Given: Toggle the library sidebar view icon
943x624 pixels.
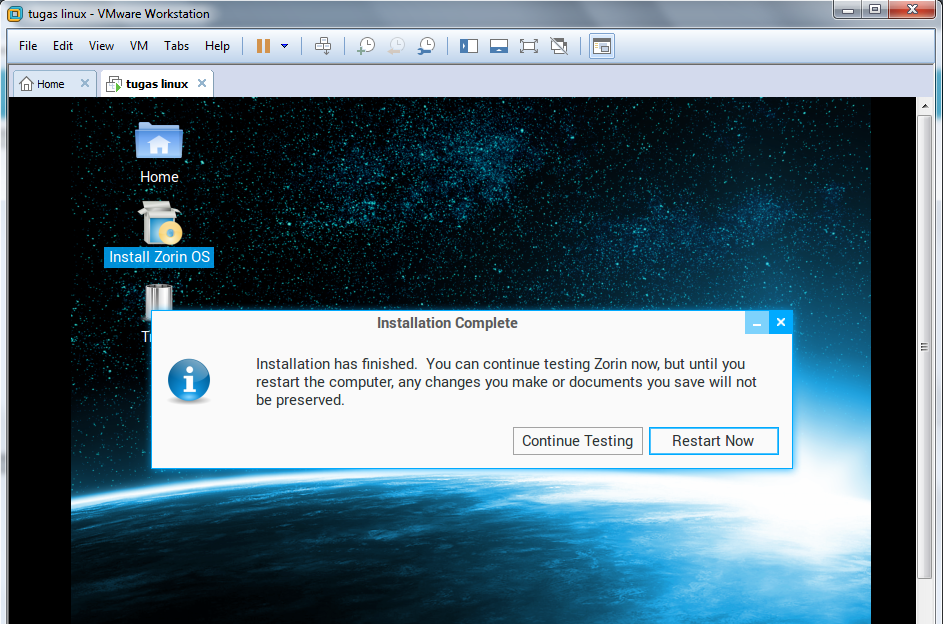Looking at the screenshot, I should (x=468, y=46).
